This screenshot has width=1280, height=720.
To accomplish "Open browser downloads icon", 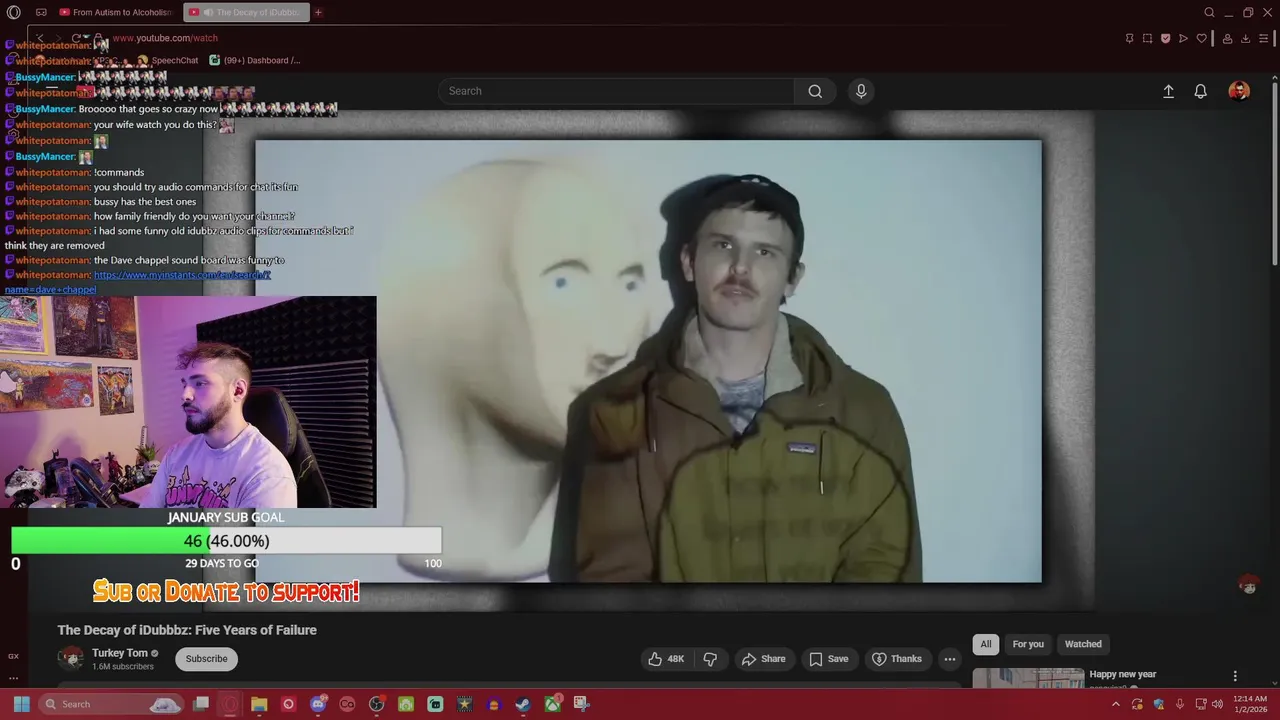I will pyautogui.click(x=1245, y=38).
